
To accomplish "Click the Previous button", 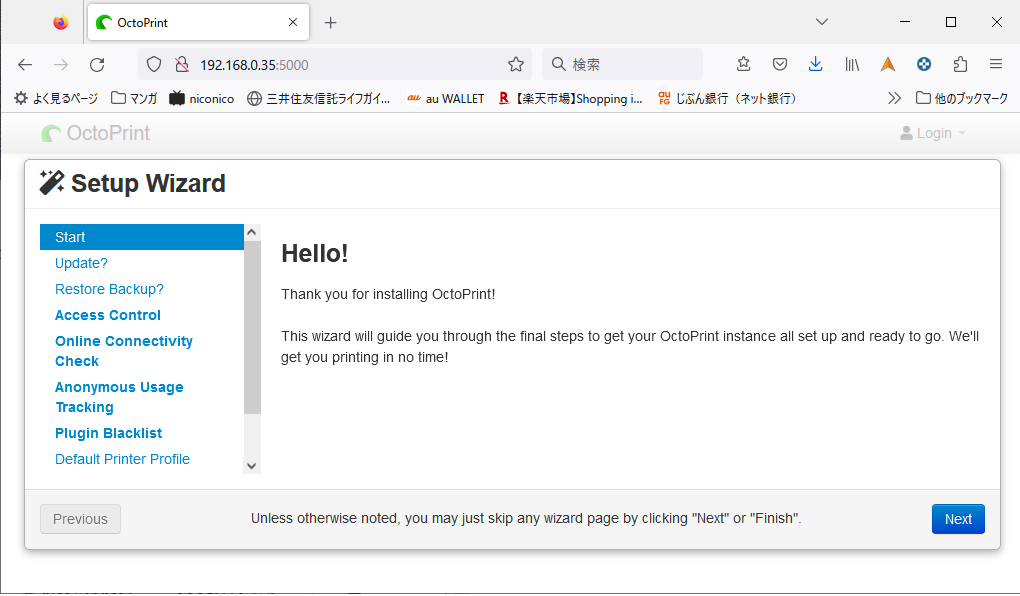I will [x=81, y=519].
